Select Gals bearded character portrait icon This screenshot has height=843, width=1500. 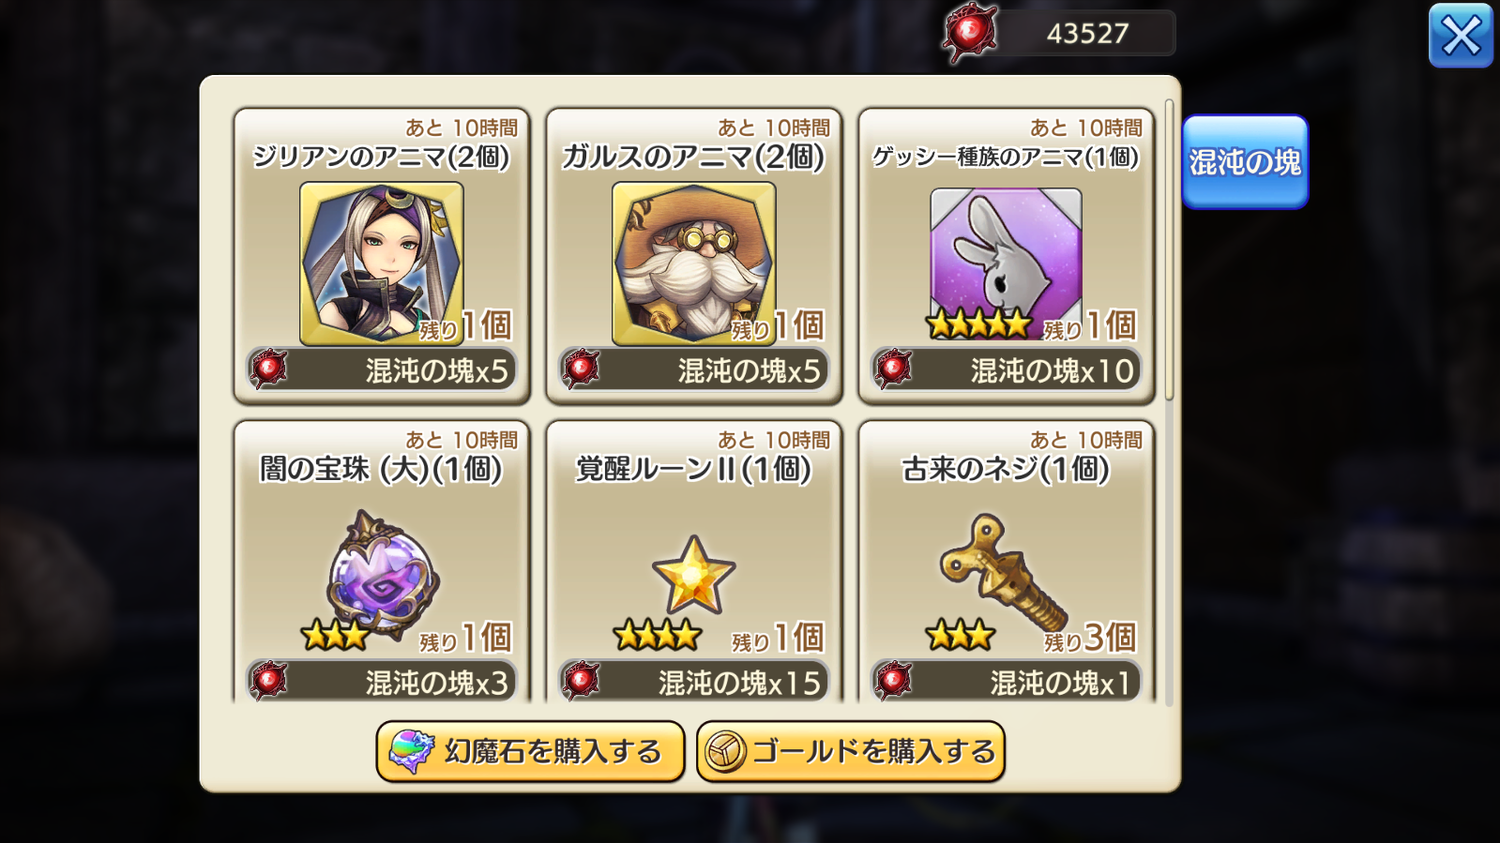(693, 263)
